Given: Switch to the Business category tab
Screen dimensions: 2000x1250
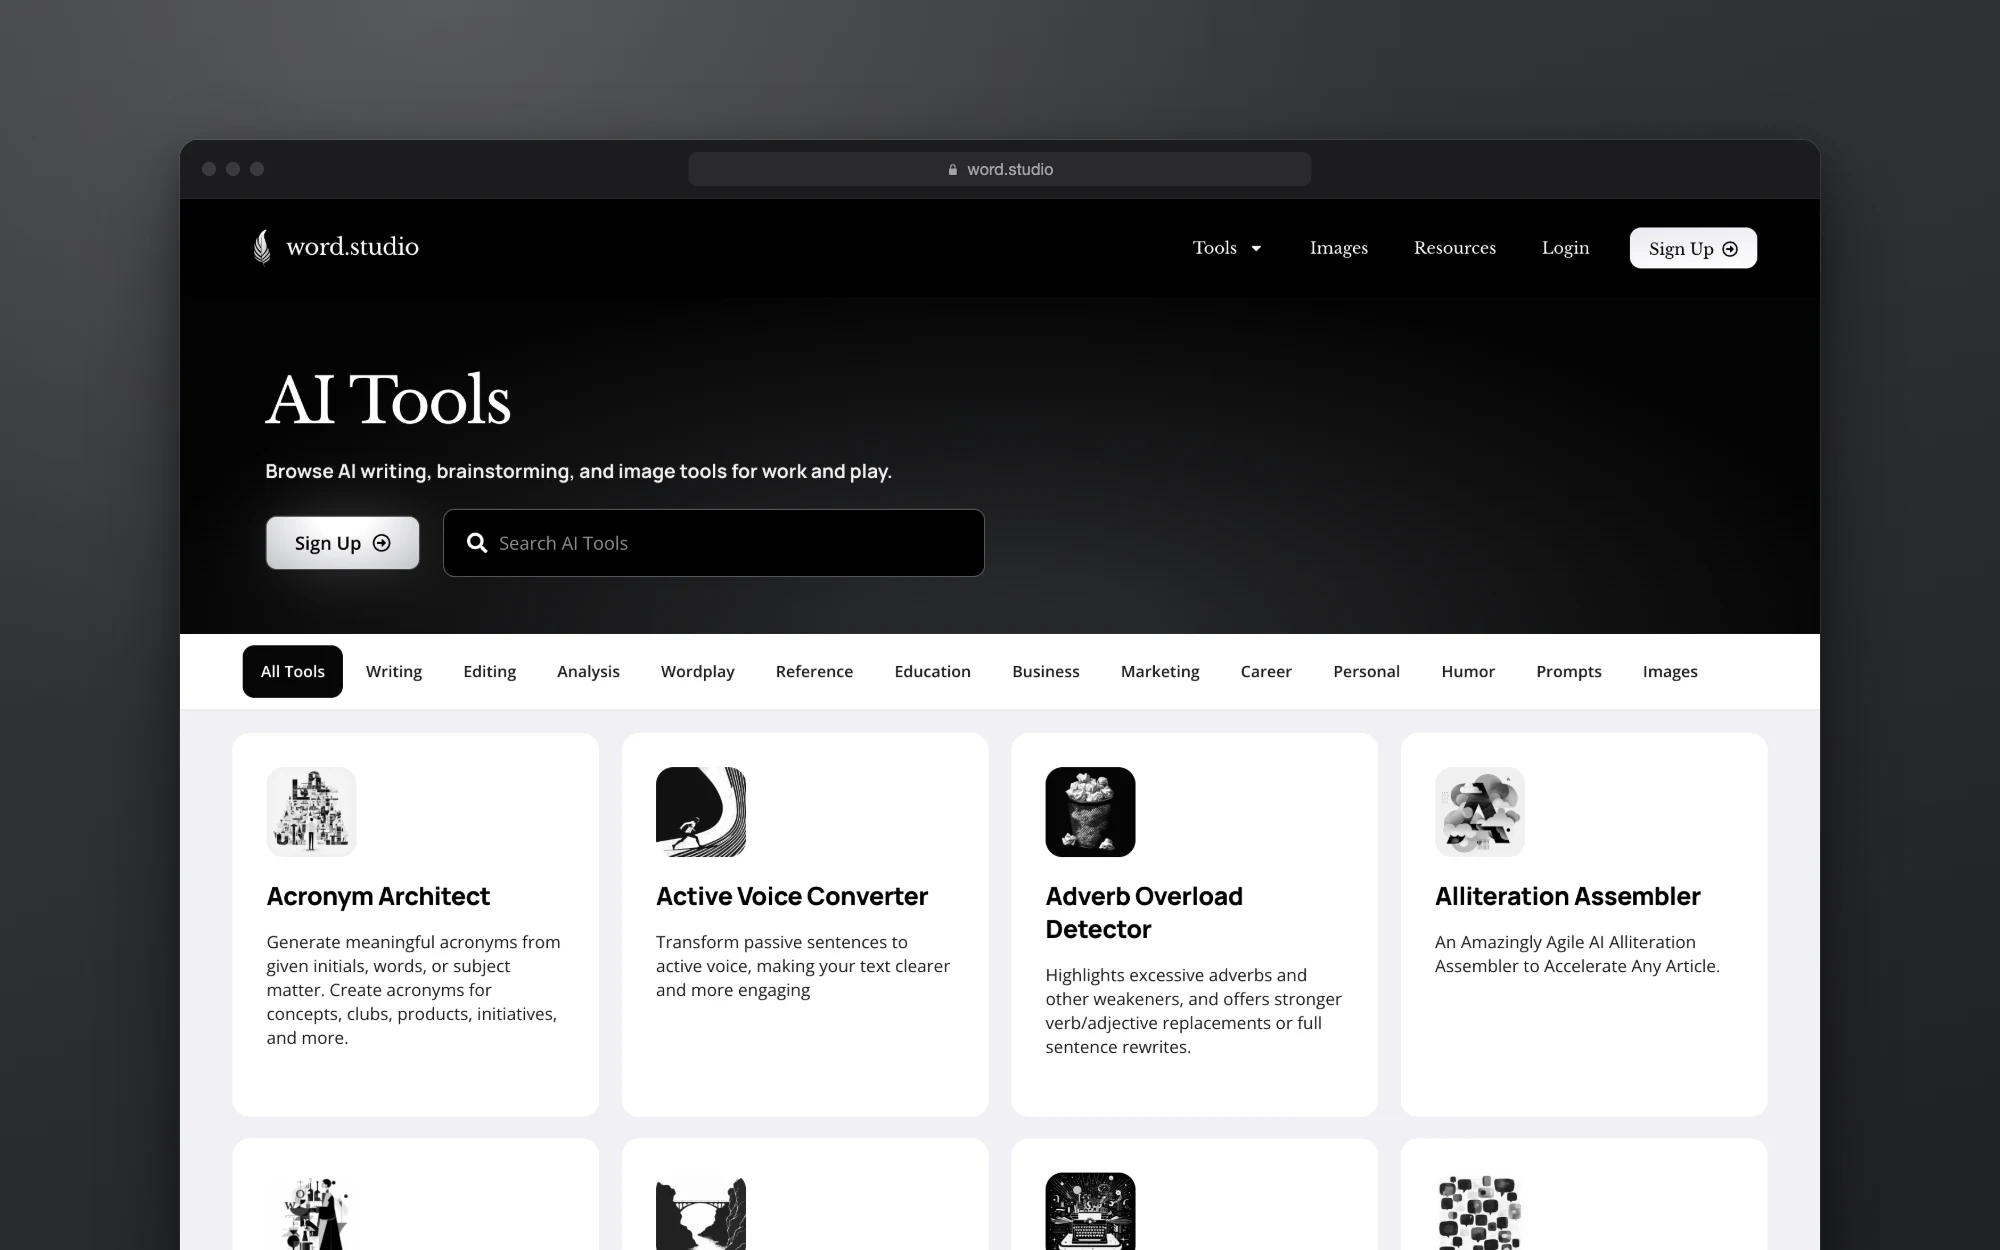Looking at the screenshot, I should [1046, 671].
